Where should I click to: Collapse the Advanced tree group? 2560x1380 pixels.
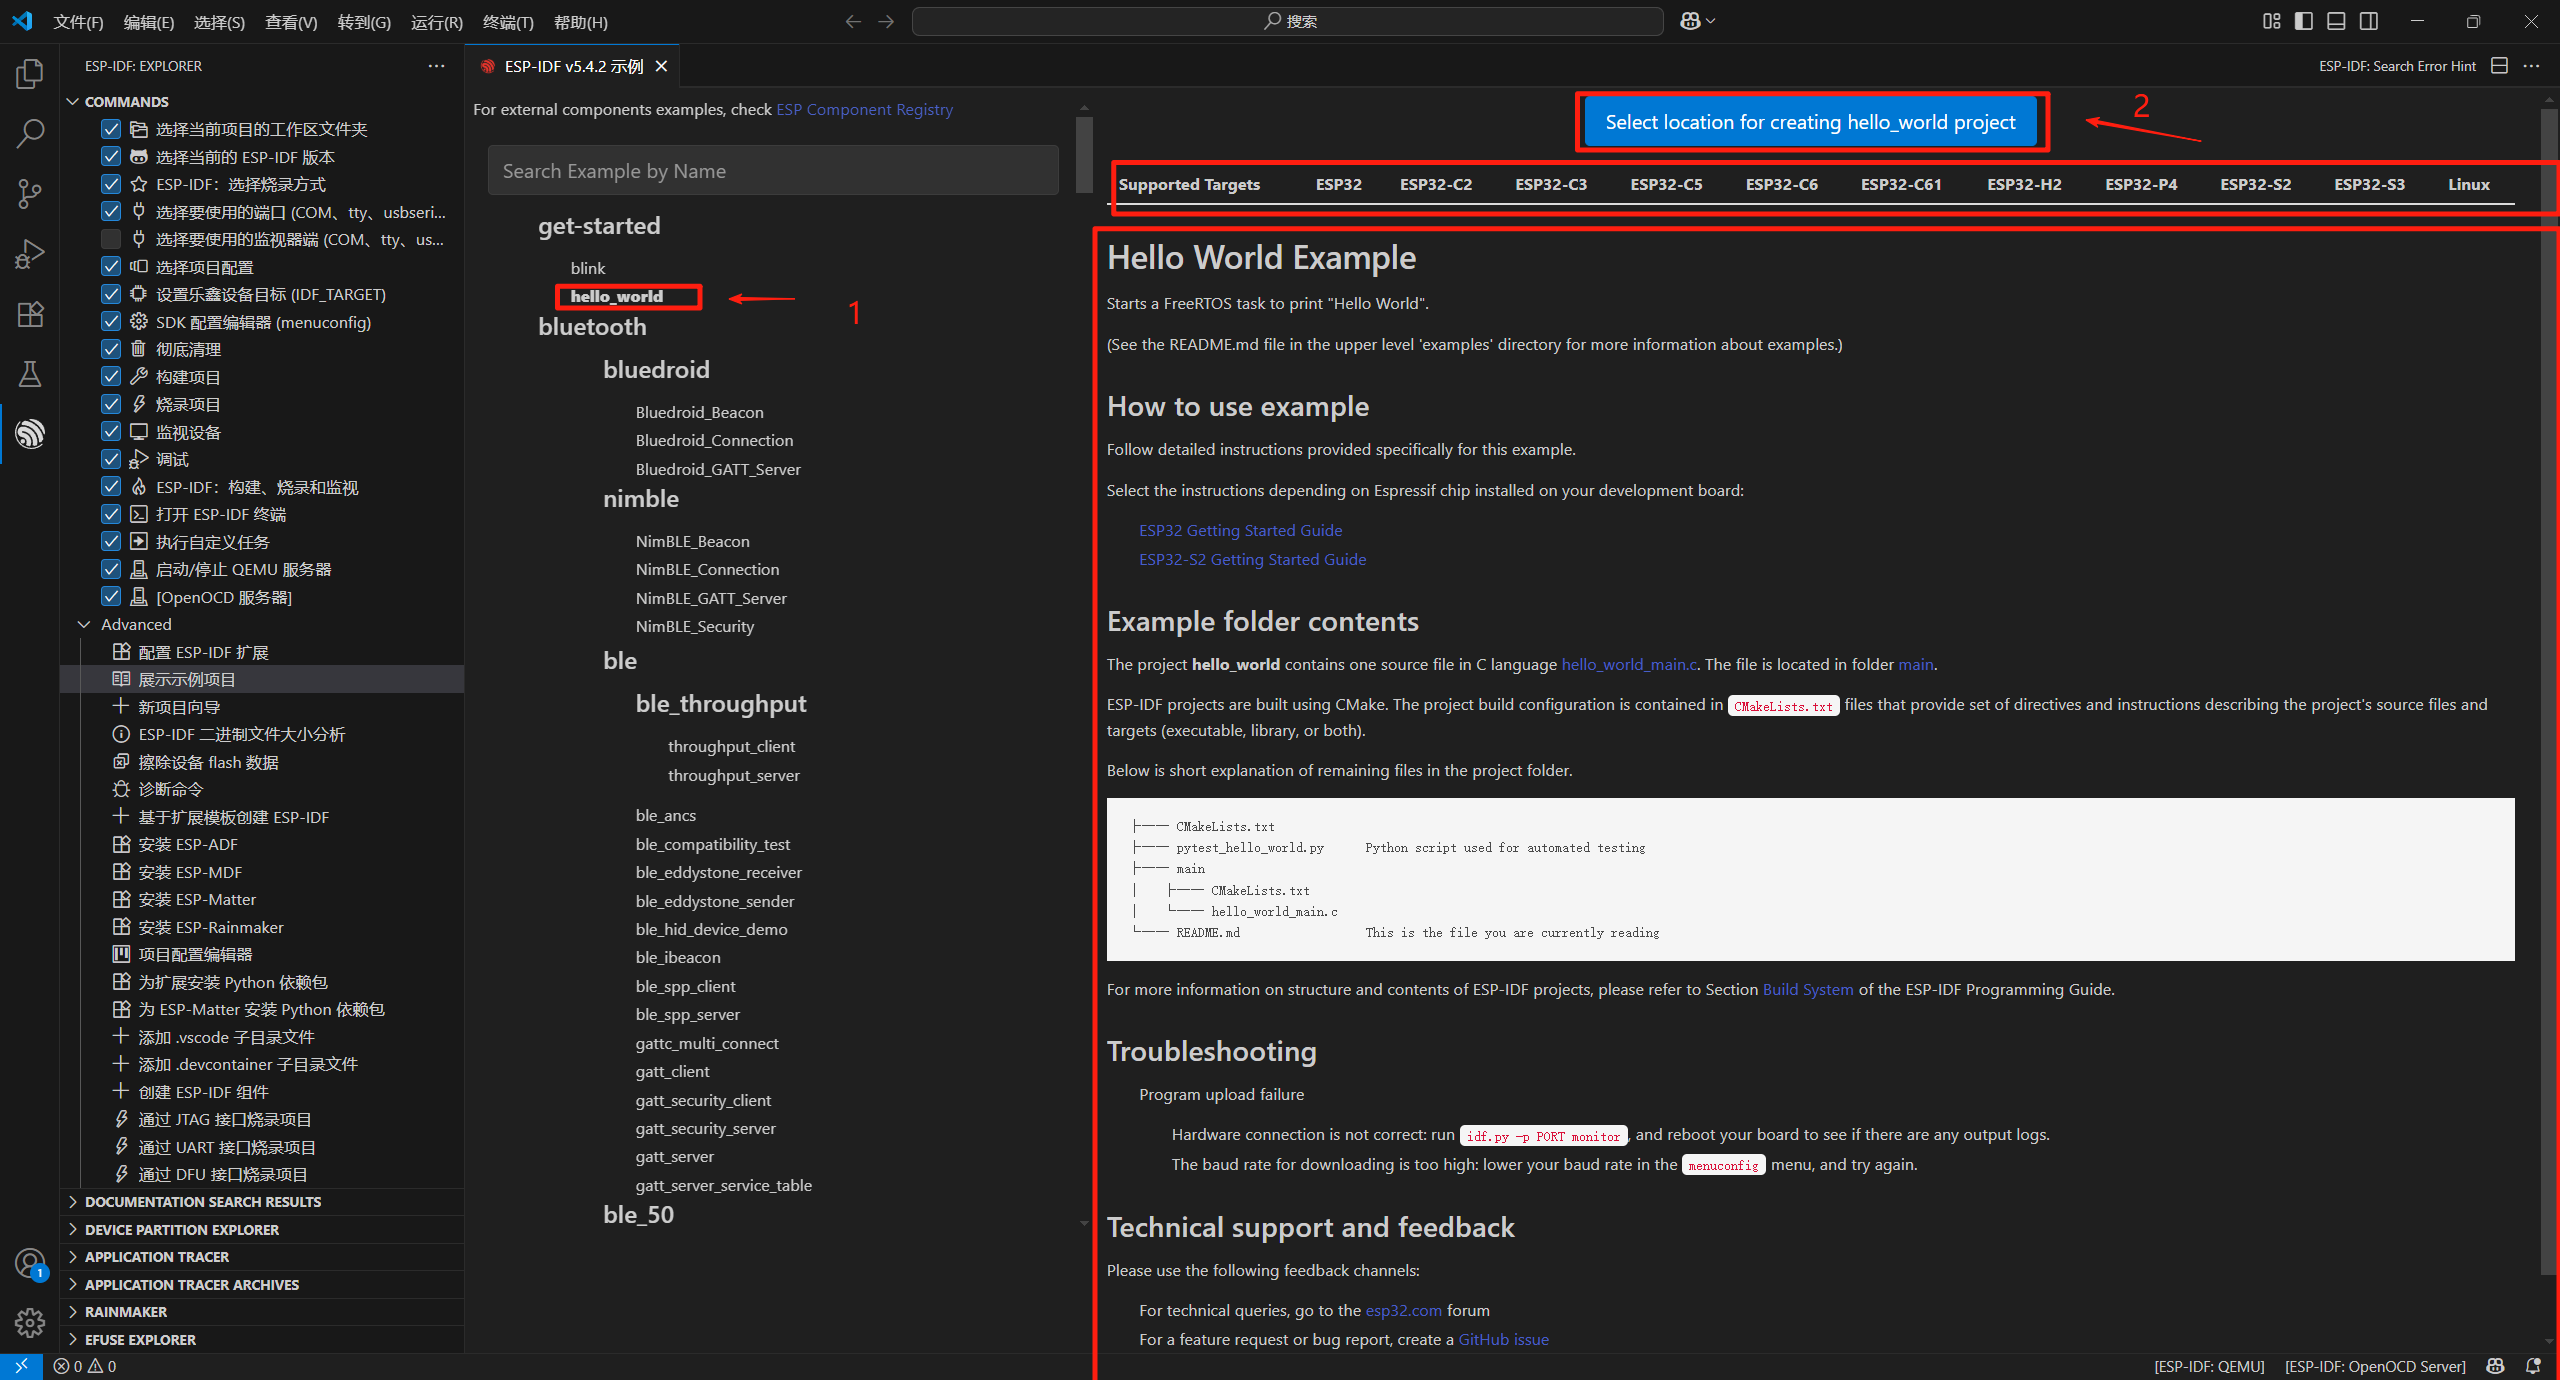[84, 624]
